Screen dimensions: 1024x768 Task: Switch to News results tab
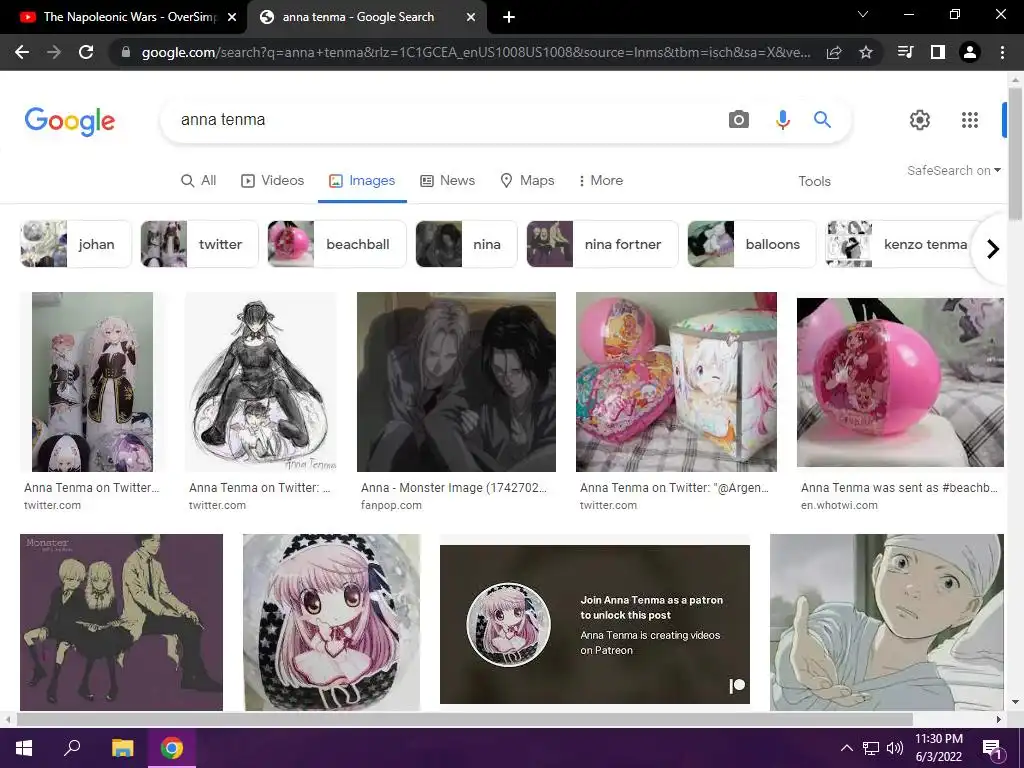tap(447, 180)
